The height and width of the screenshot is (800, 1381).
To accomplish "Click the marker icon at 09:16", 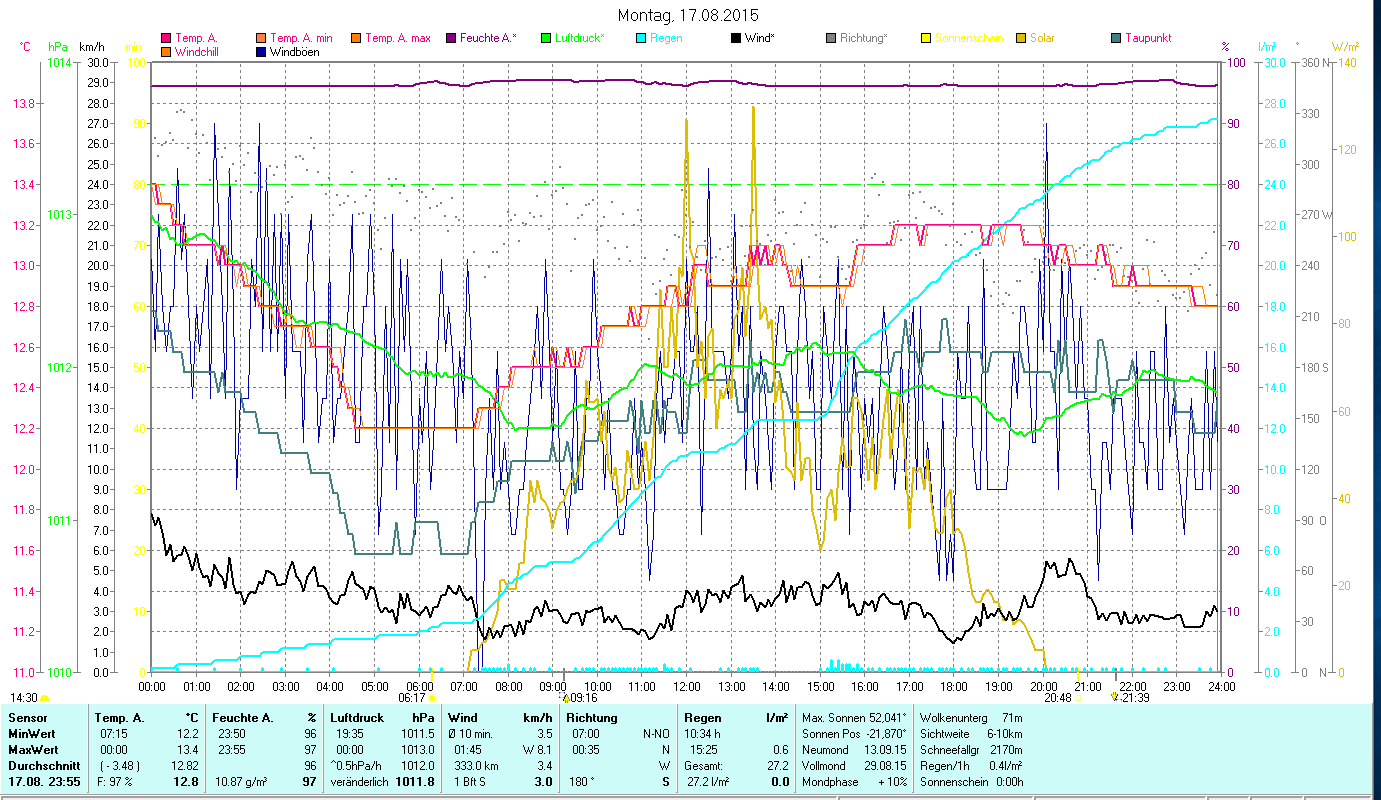I will [565, 698].
